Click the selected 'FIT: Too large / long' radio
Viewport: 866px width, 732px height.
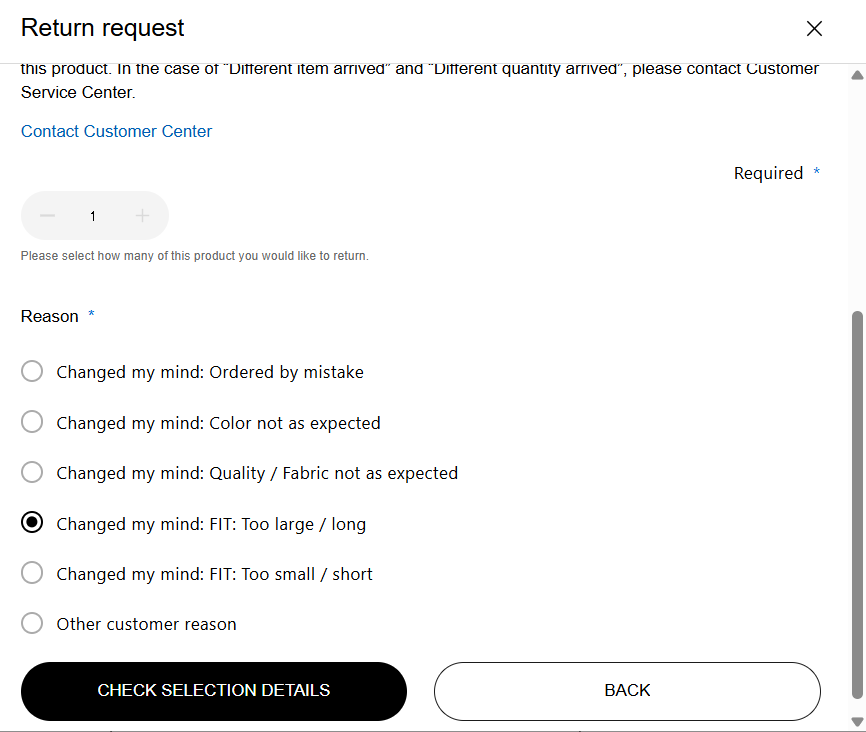32,523
